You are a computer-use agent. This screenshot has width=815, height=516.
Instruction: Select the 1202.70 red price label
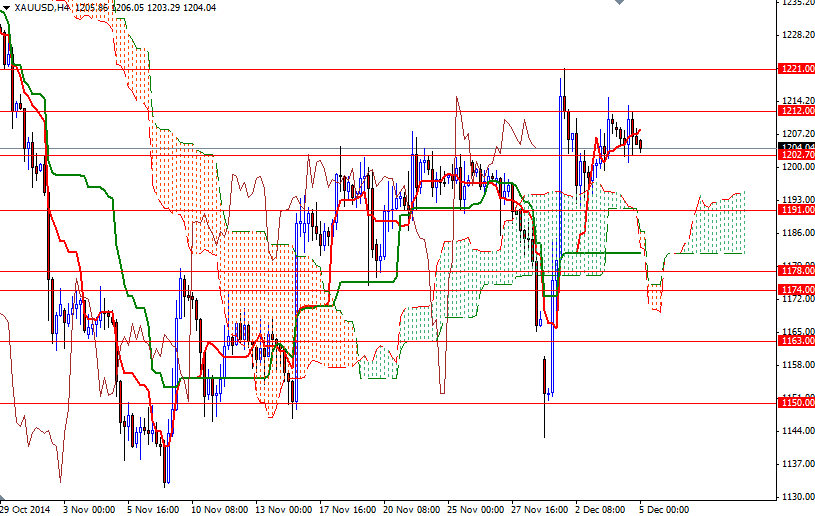[795, 156]
